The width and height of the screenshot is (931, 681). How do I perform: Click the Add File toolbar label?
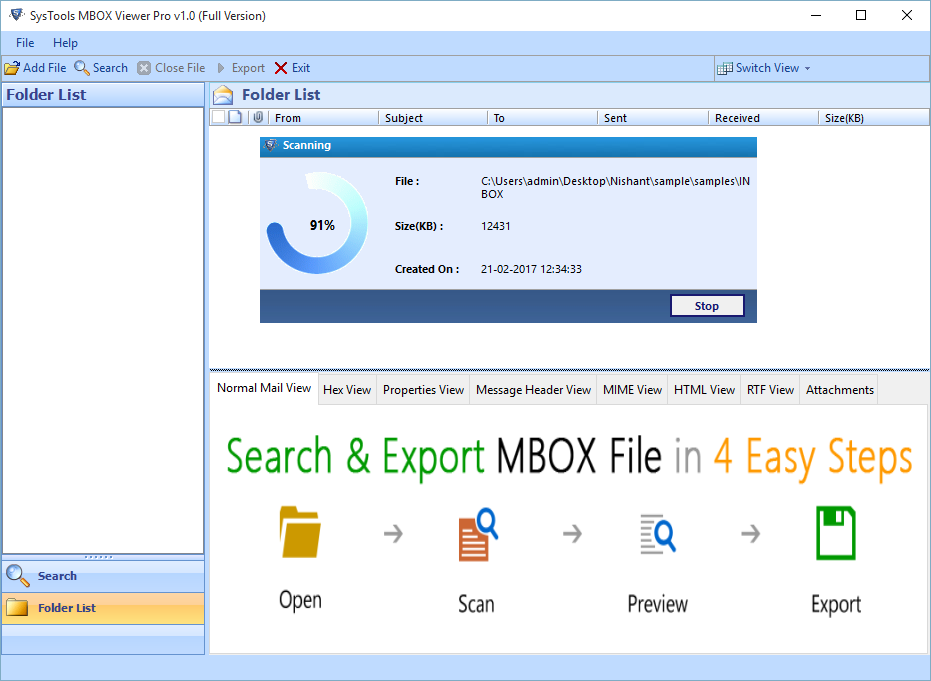point(45,68)
